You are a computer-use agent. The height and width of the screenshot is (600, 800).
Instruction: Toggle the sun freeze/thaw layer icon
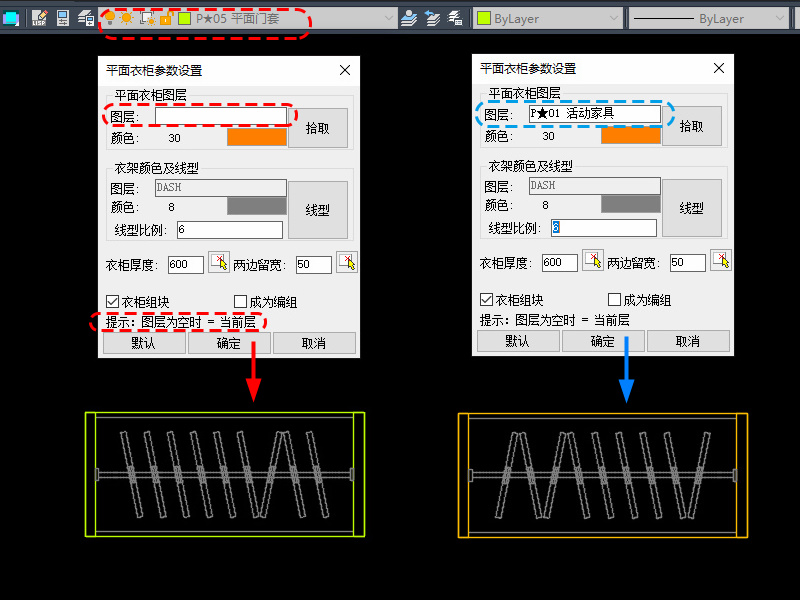pos(127,18)
